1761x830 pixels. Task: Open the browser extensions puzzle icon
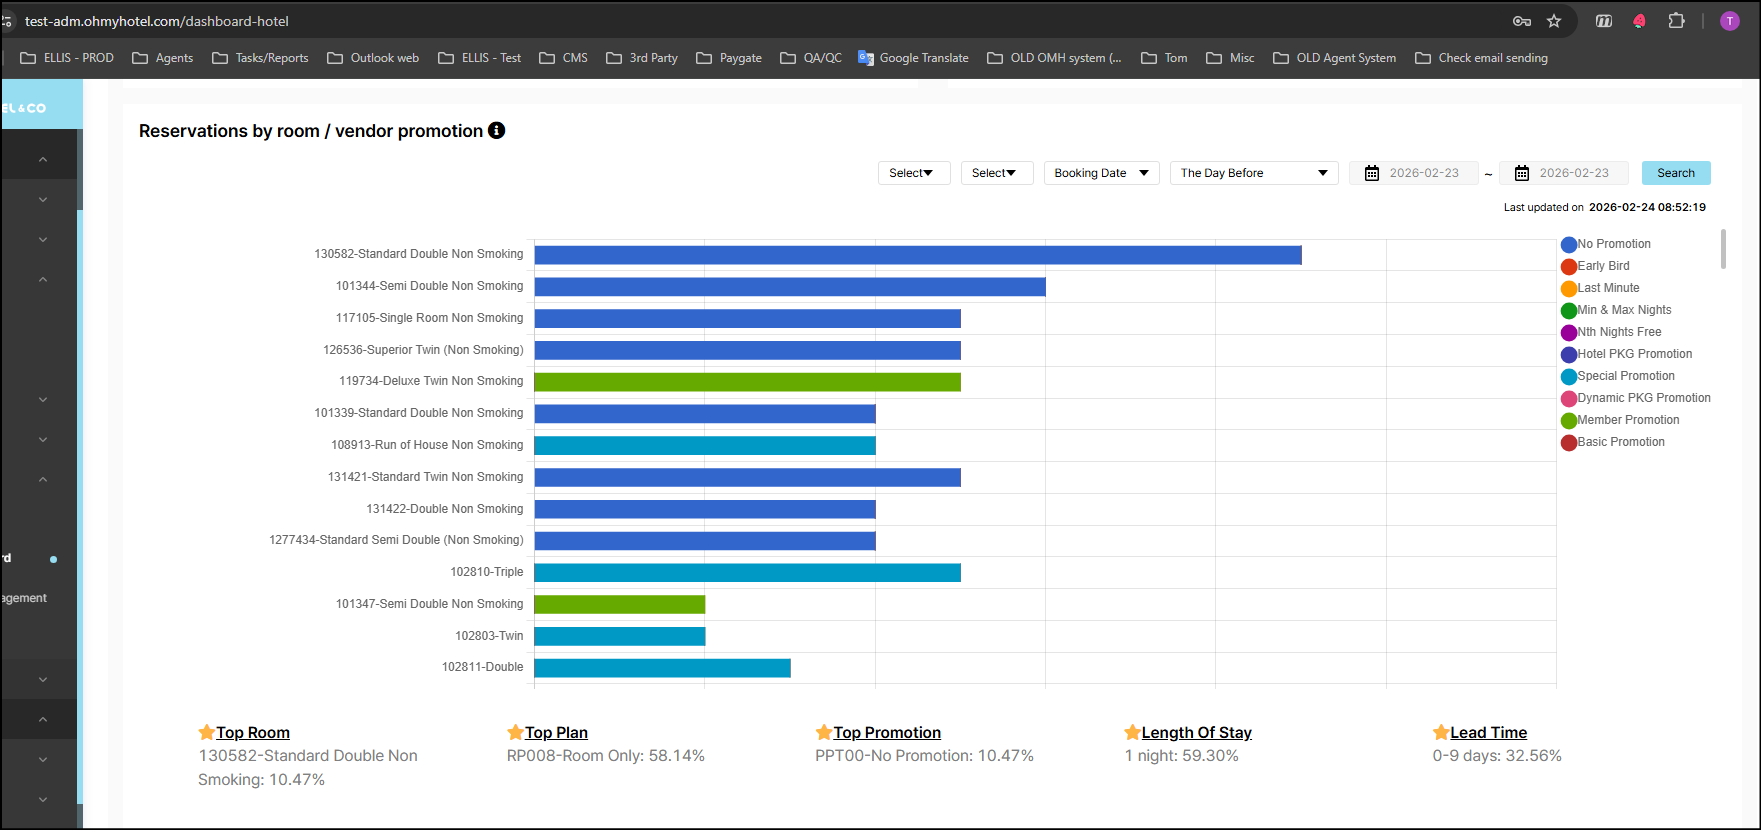click(x=1677, y=21)
